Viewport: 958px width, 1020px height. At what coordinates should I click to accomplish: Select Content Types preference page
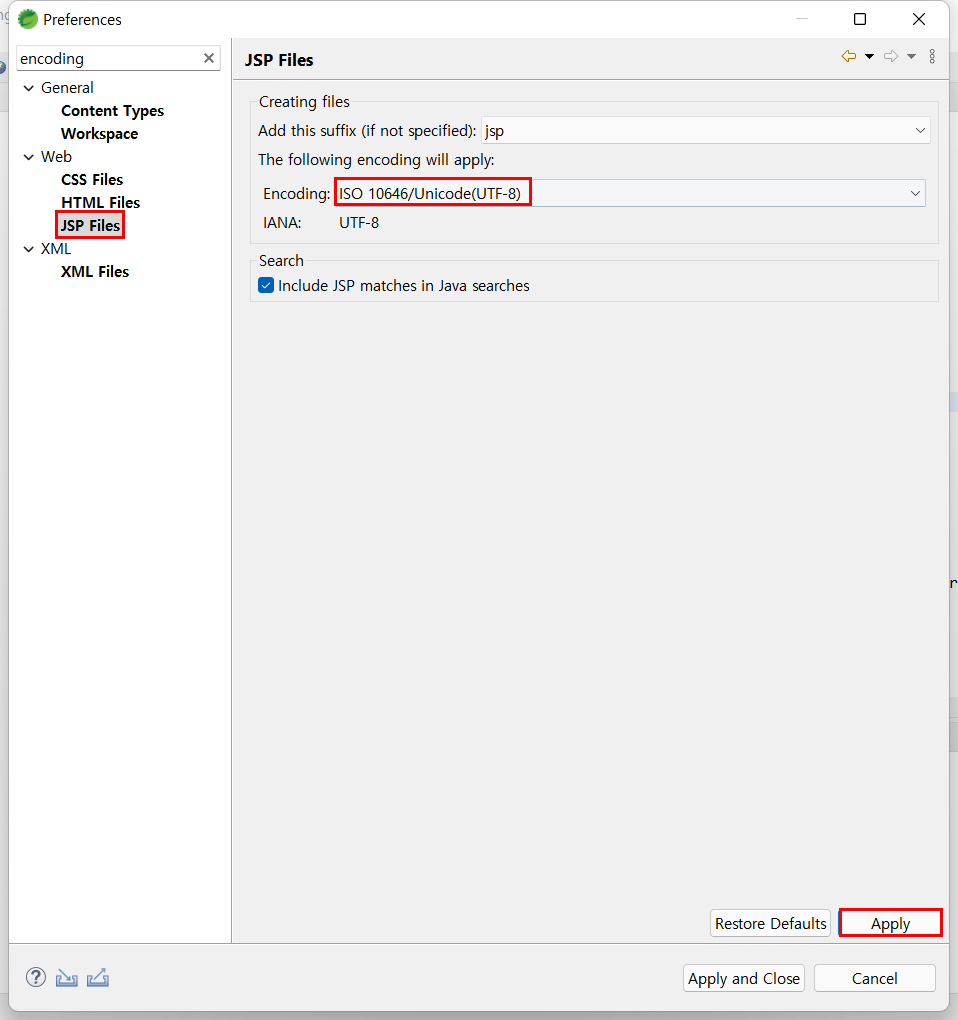point(113,111)
